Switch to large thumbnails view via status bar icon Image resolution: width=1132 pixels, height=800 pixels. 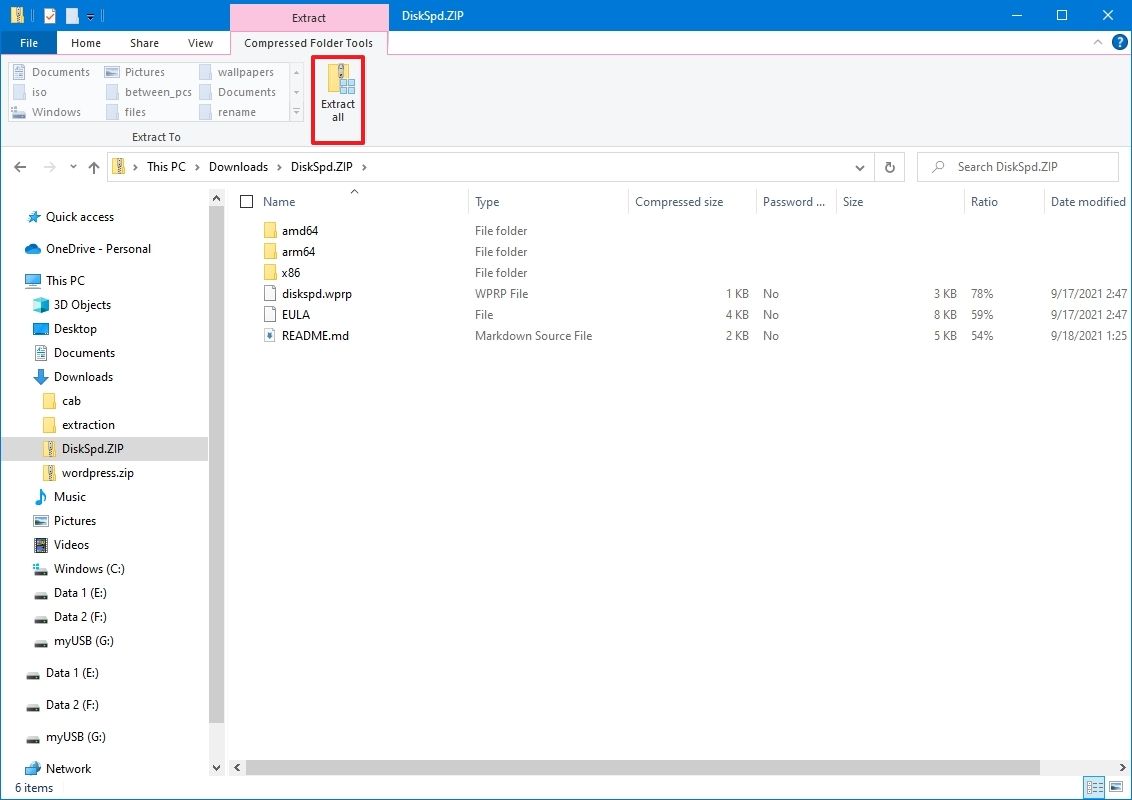1114,787
